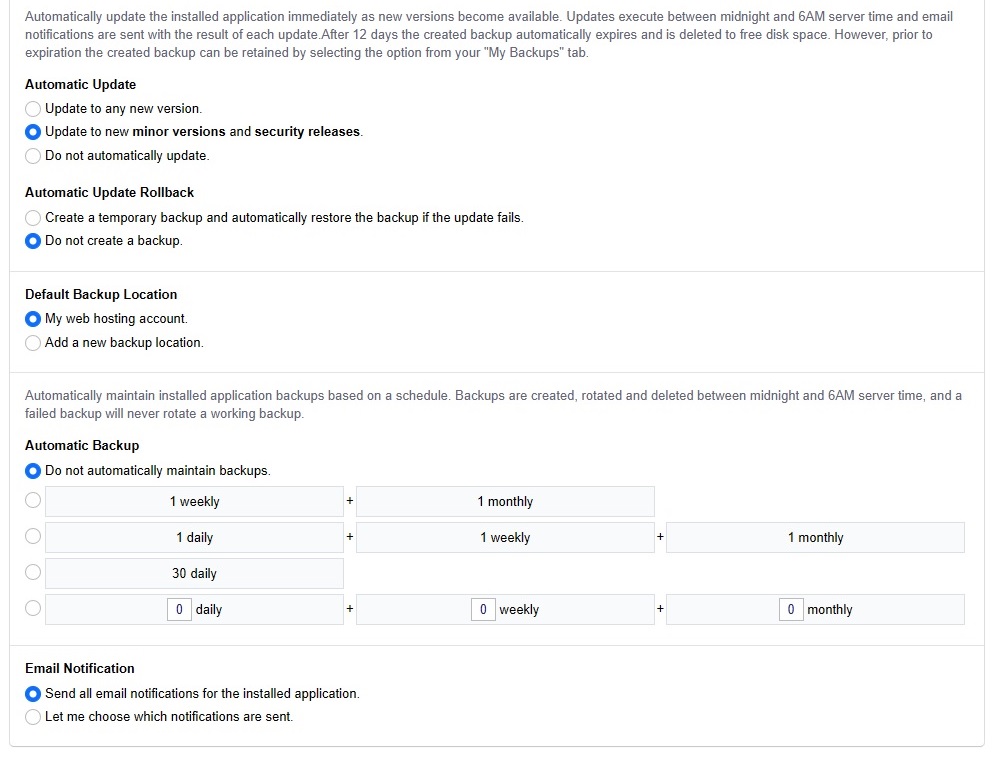Set backup location to My web hosting account
This screenshot has width=1000, height=760.
click(x=32, y=317)
